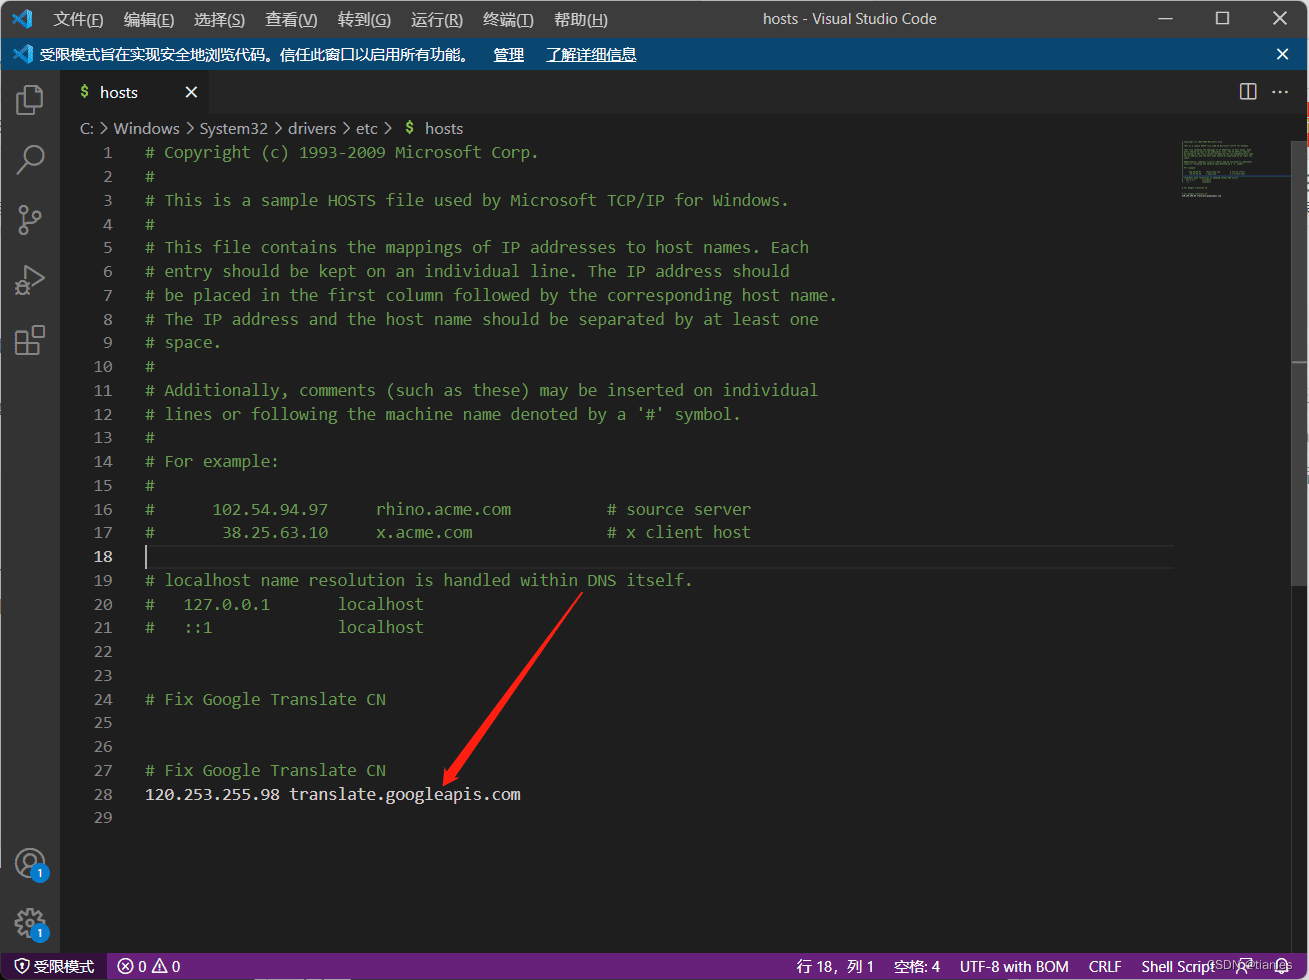Open the 转到(G) menu
1309x980 pixels.
point(364,20)
